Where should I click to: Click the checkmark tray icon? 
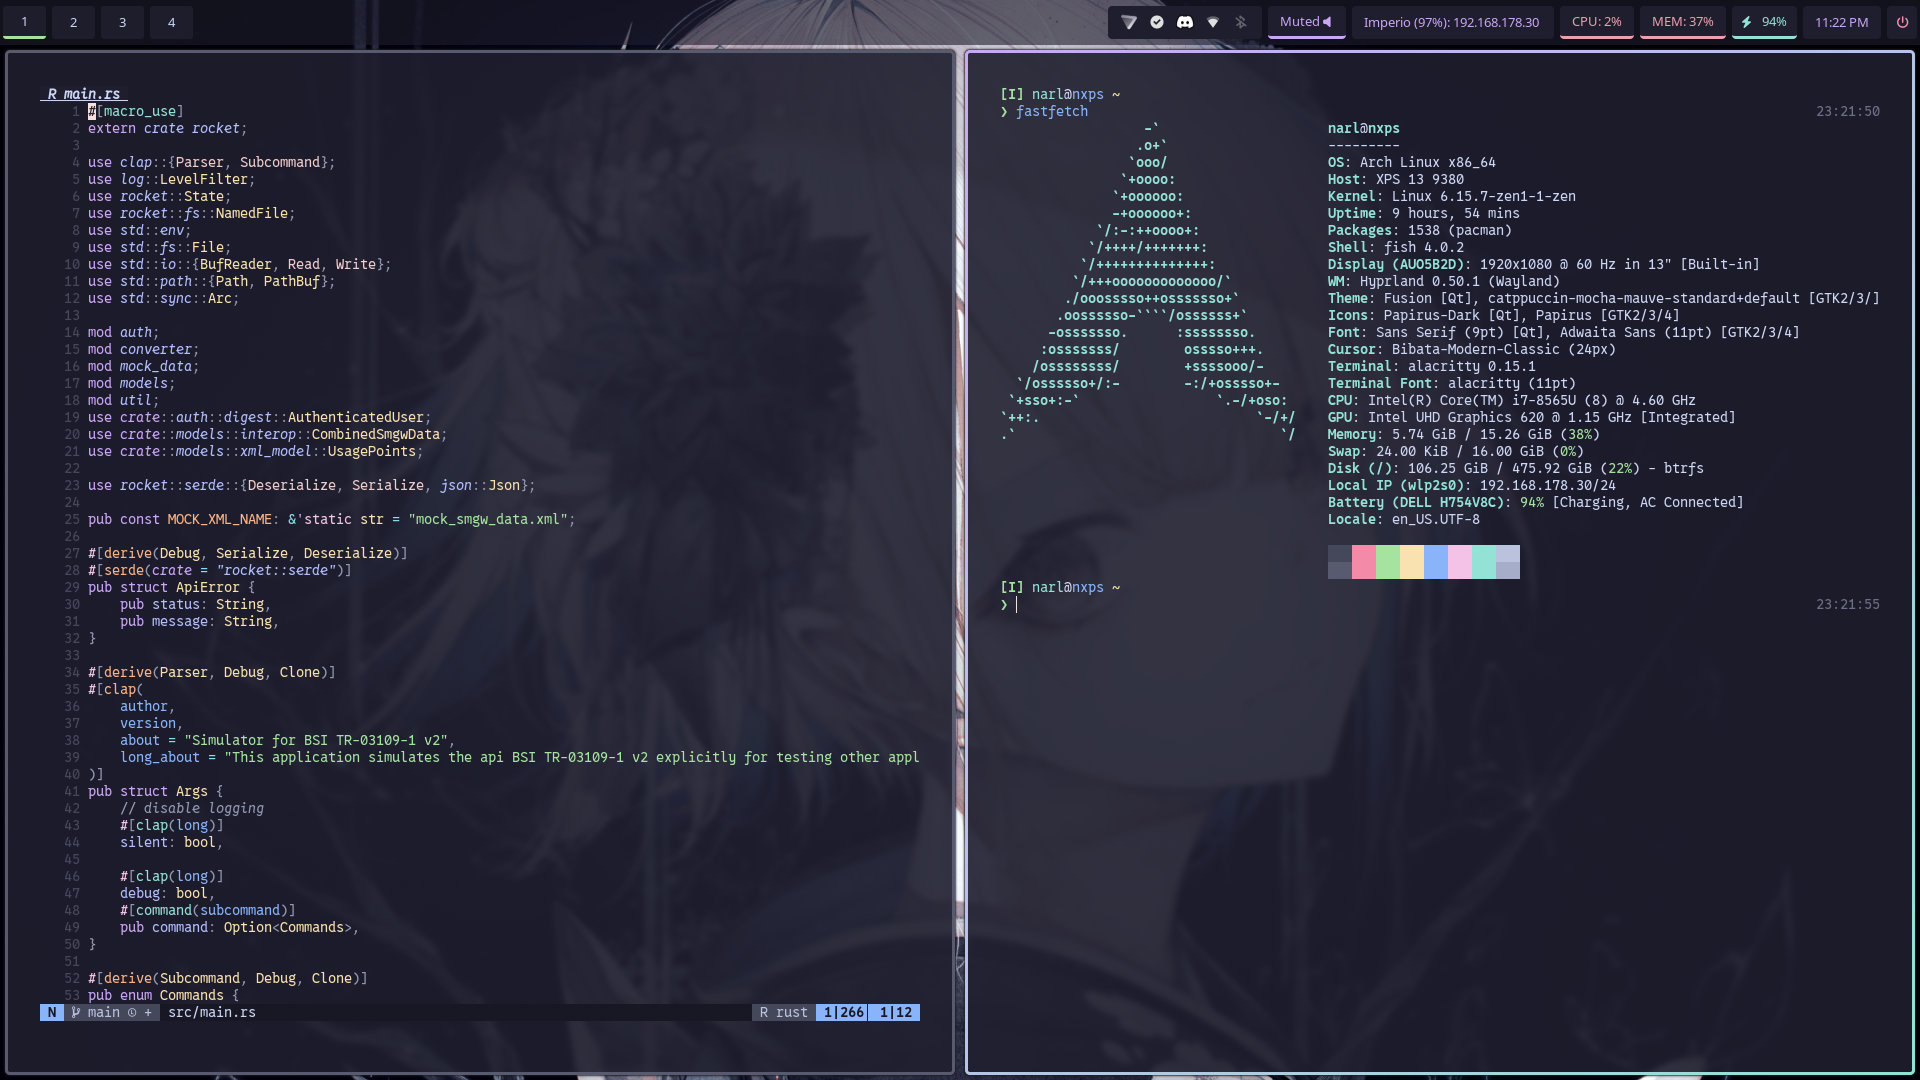tap(1157, 22)
